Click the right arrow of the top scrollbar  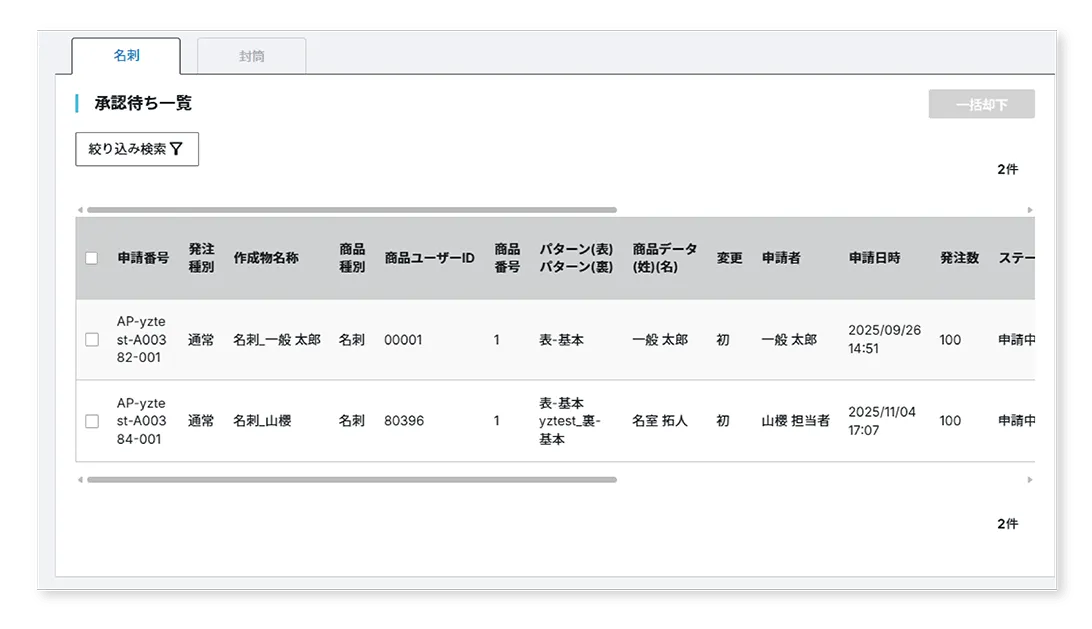(x=1030, y=210)
